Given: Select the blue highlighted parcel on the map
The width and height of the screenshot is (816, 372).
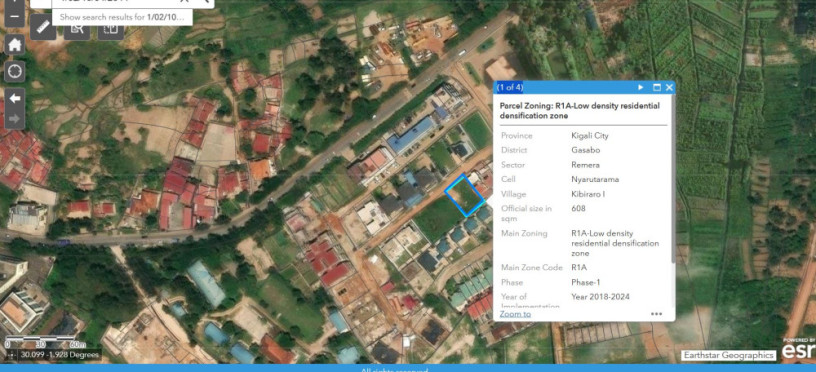Looking at the screenshot, I should (x=465, y=196).
